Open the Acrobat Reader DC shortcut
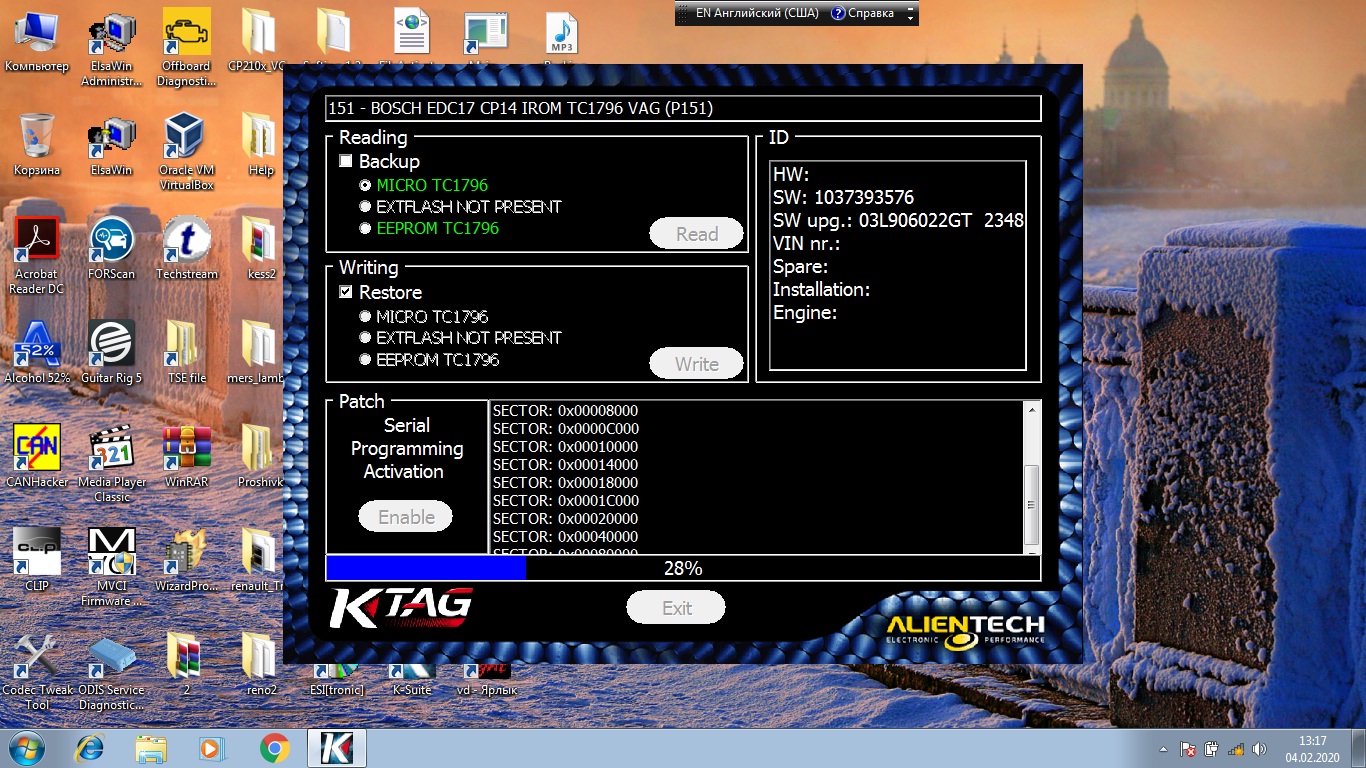 point(36,256)
